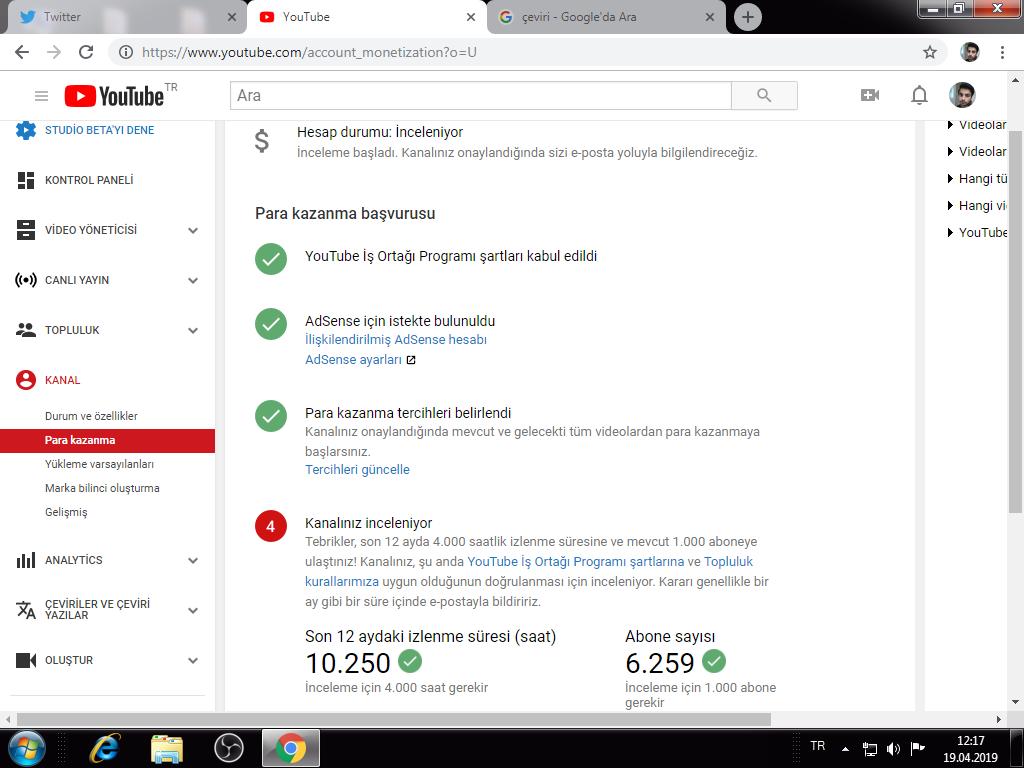
Task: Open Gelişmiş channel settings
Action: coord(66,512)
